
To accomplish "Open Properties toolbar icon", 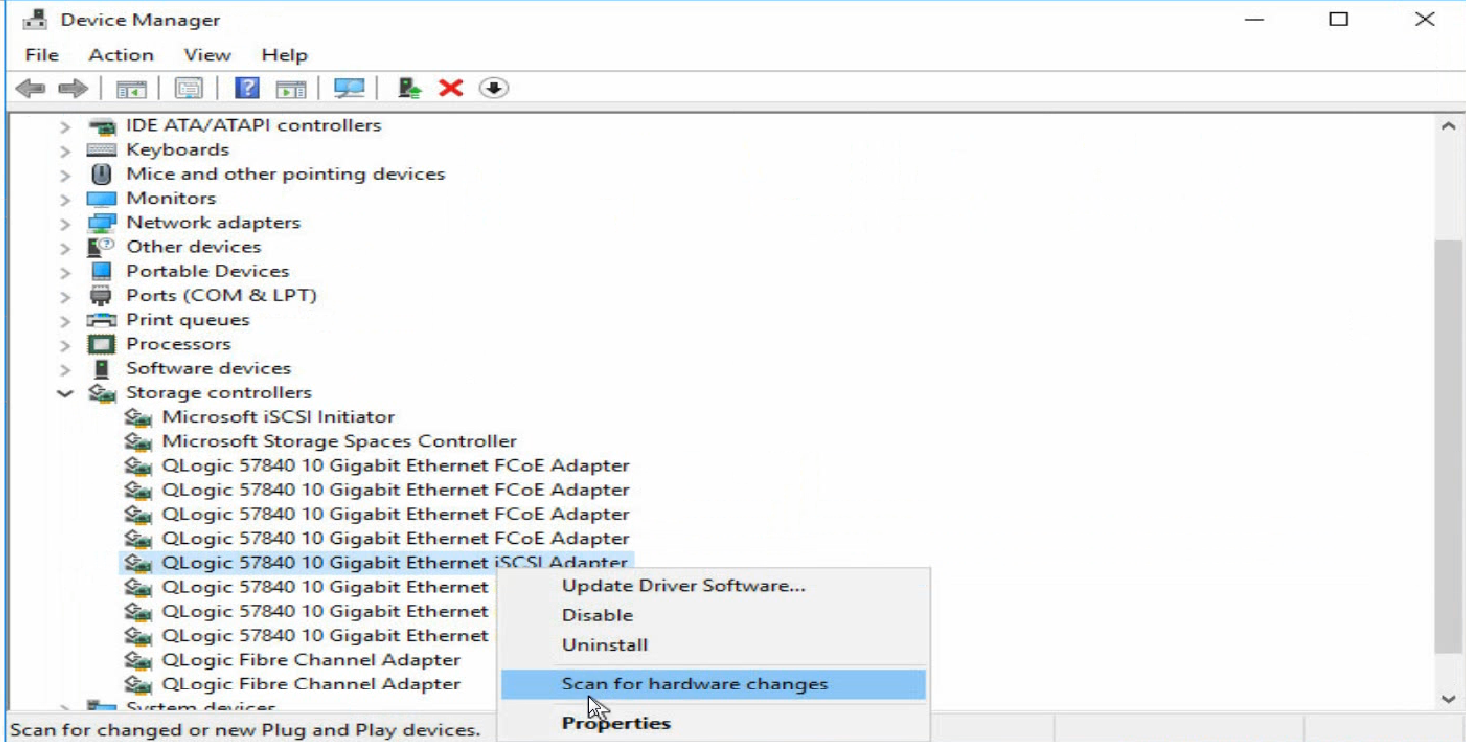I will pos(189,88).
